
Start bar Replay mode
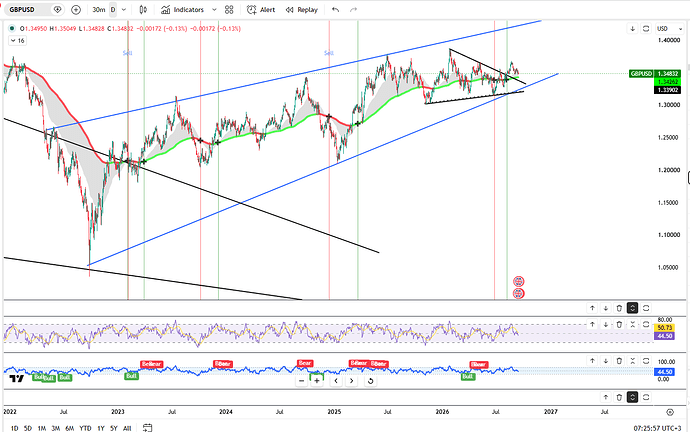[x=301, y=9]
